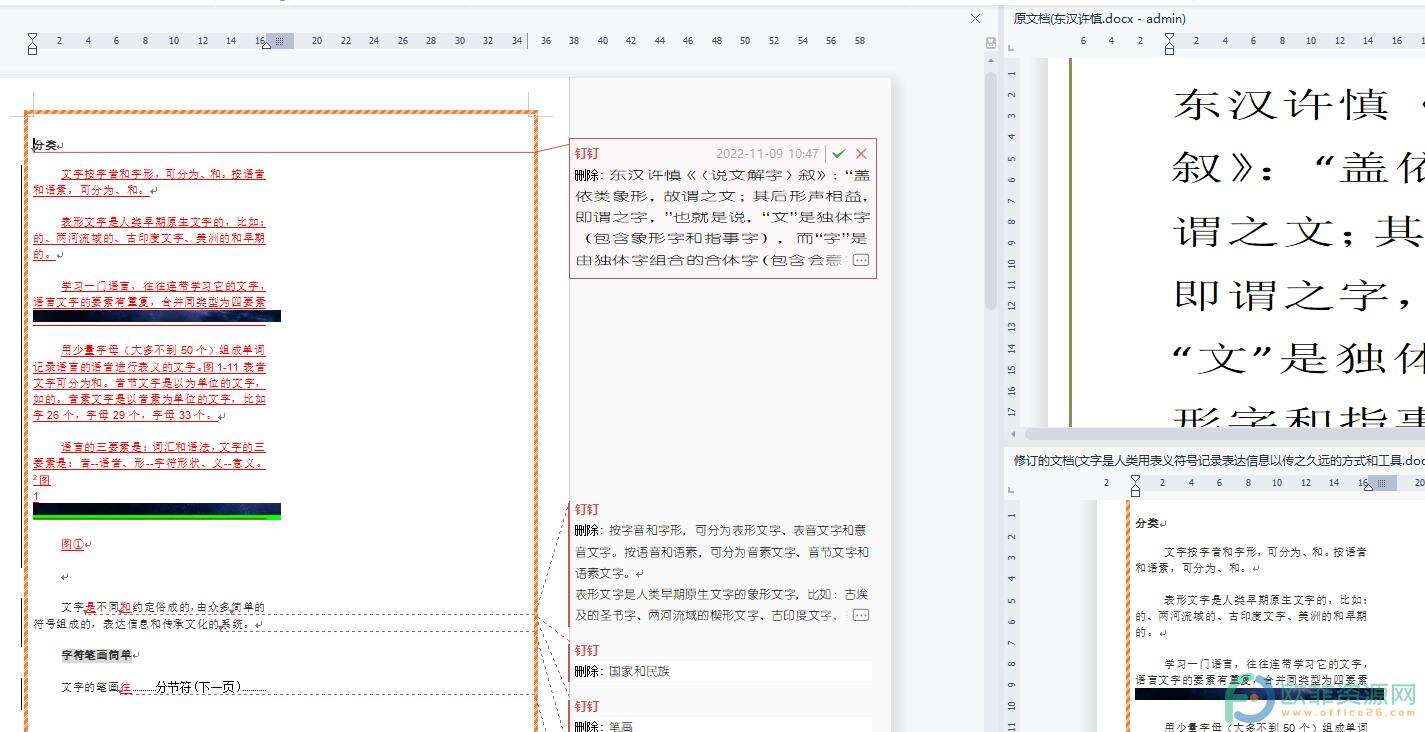Close the comparison document pane

click(975, 18)
